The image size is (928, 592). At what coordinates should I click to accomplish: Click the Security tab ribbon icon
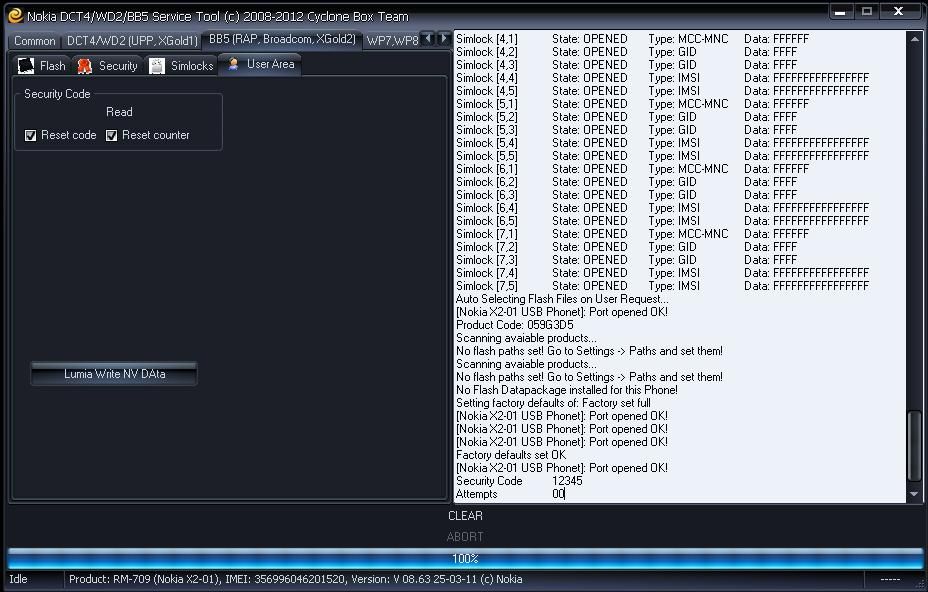[x=85, y=66]
